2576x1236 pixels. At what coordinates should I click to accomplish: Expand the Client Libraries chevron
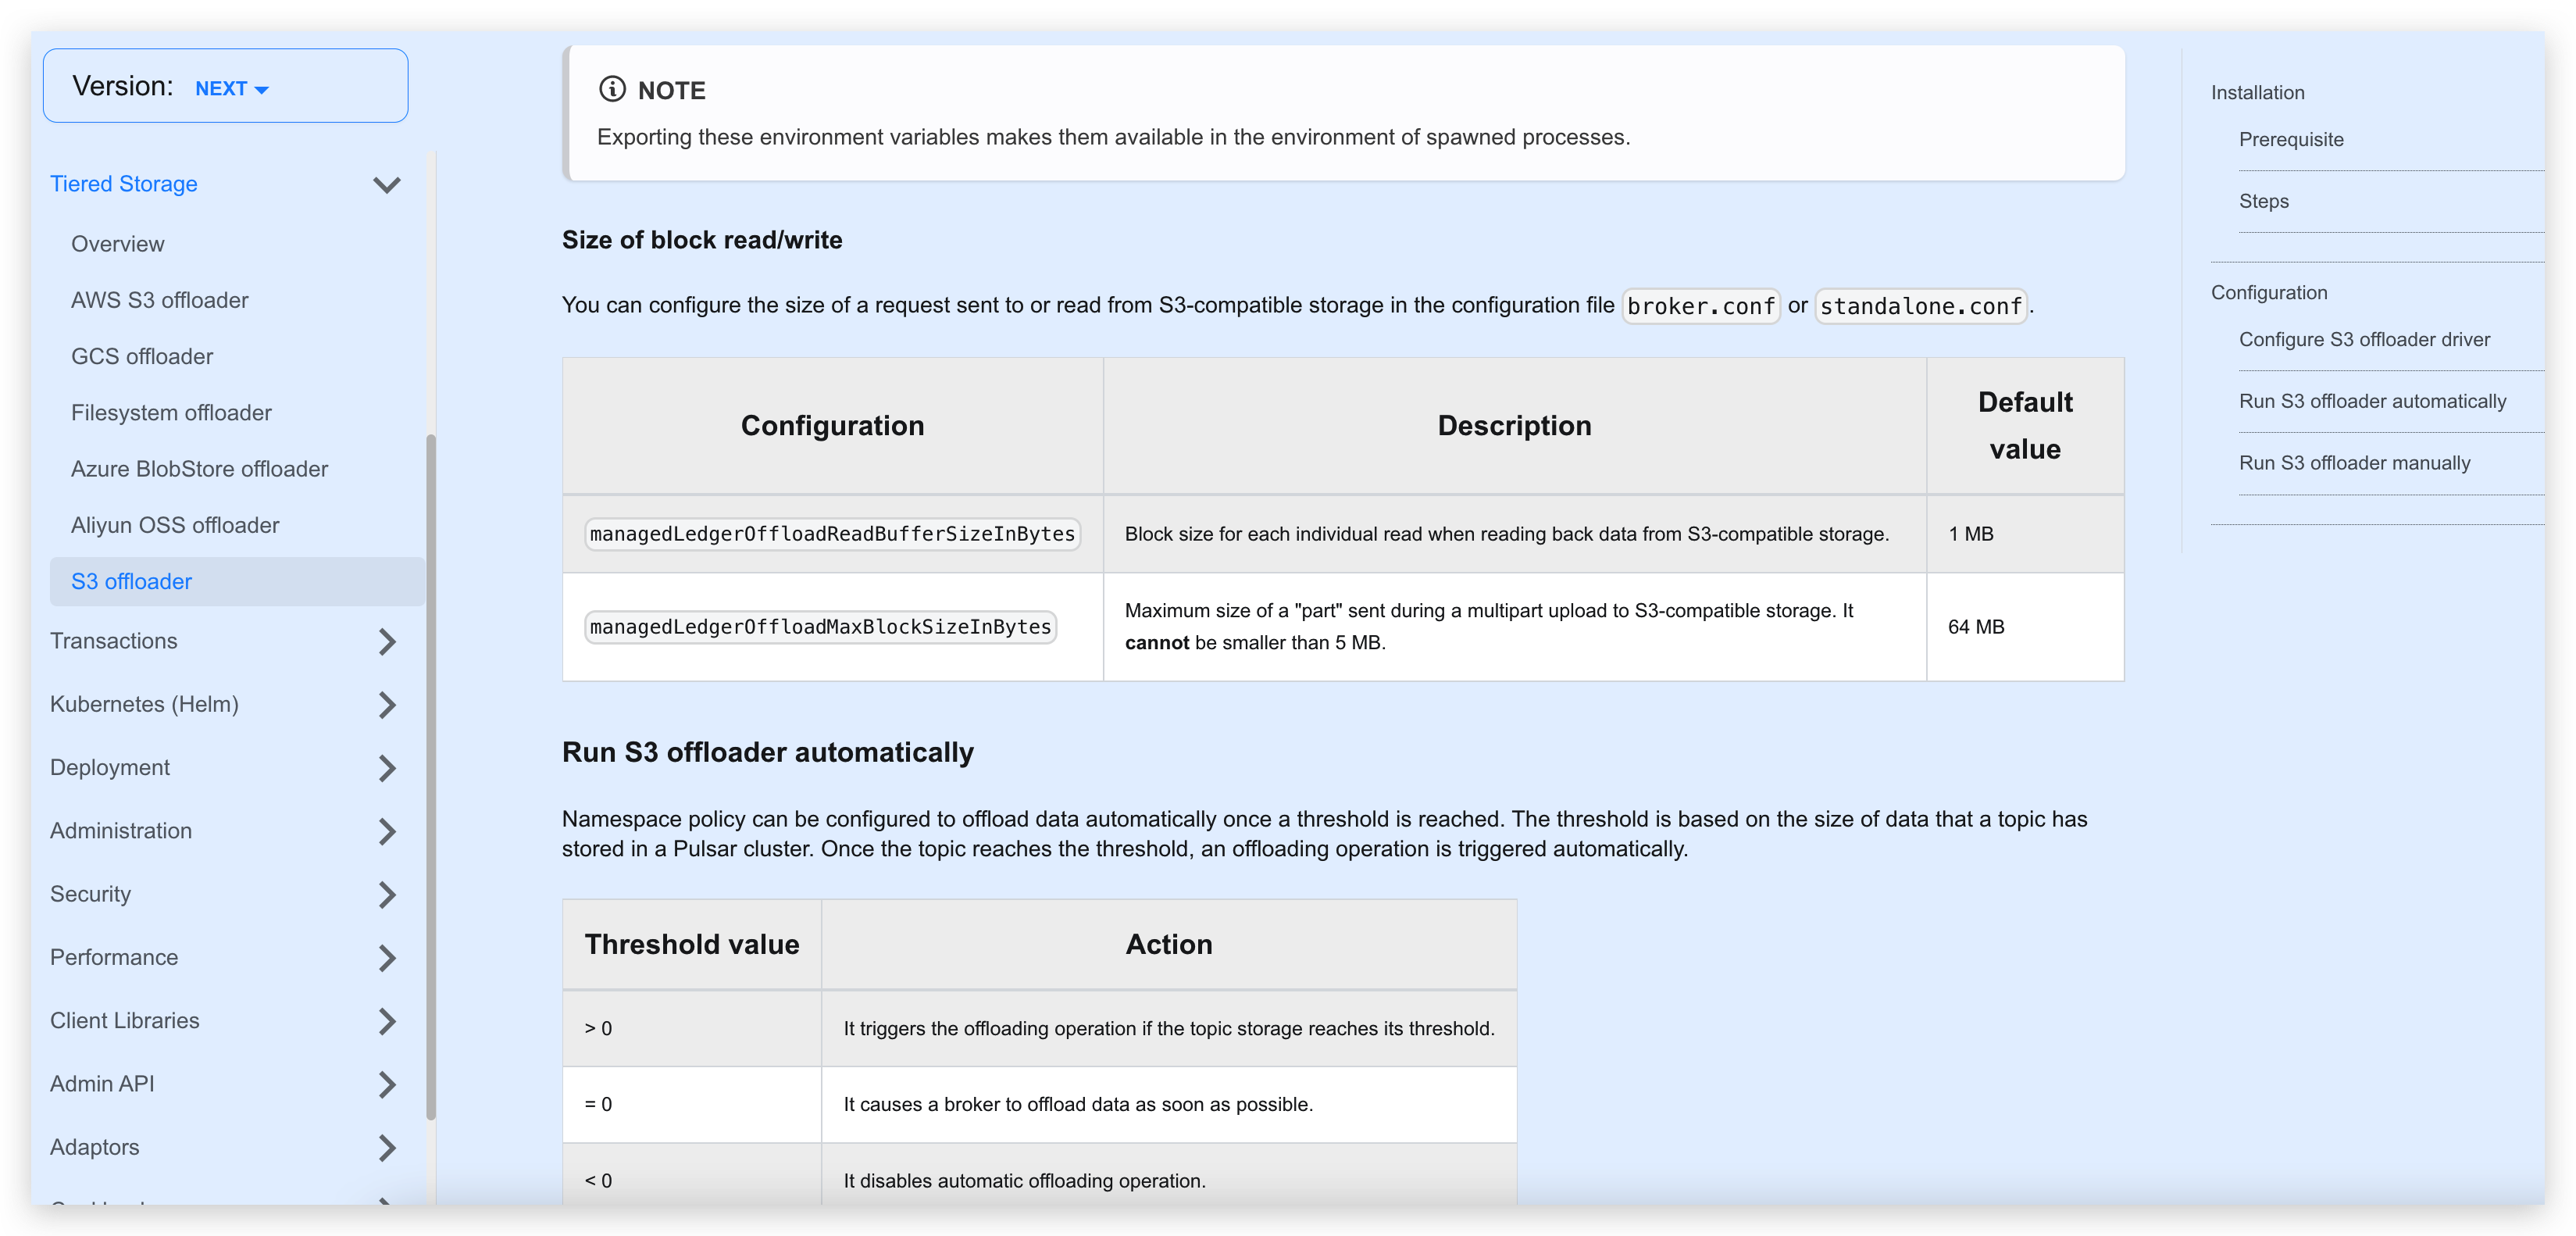pyautogui.click(x=387, y=1021)
